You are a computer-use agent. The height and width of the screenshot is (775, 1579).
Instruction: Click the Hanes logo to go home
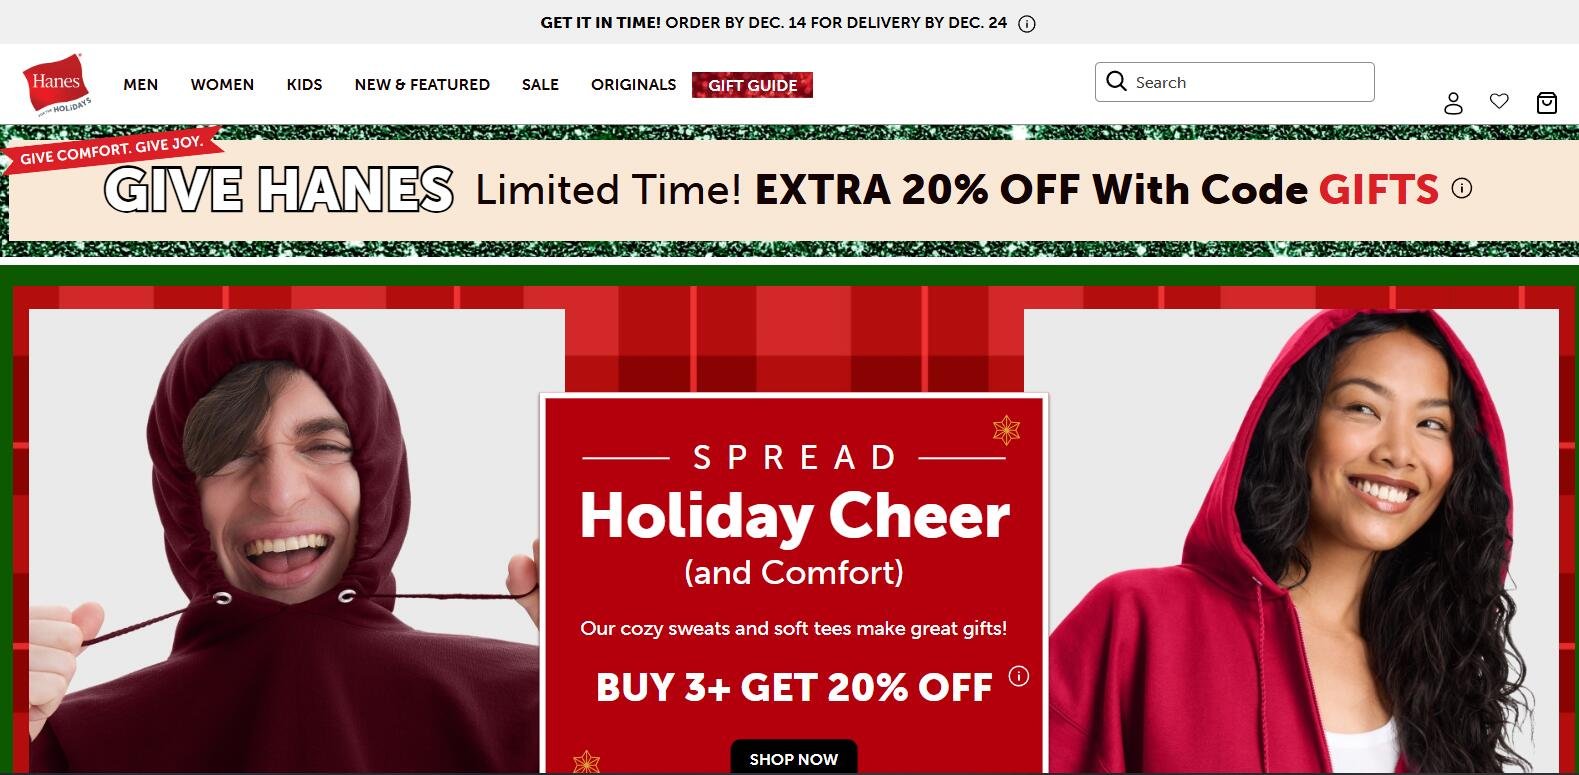57,85
